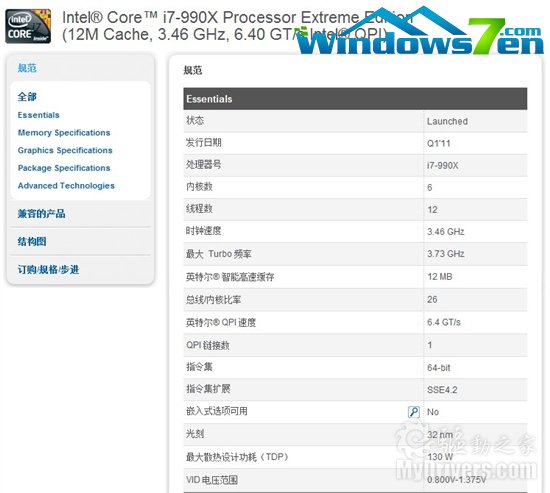This screenshot has height=493, width=550.
Task: Click the 英特尔 QPI 速度 label
Action: (x=221, y=322)
